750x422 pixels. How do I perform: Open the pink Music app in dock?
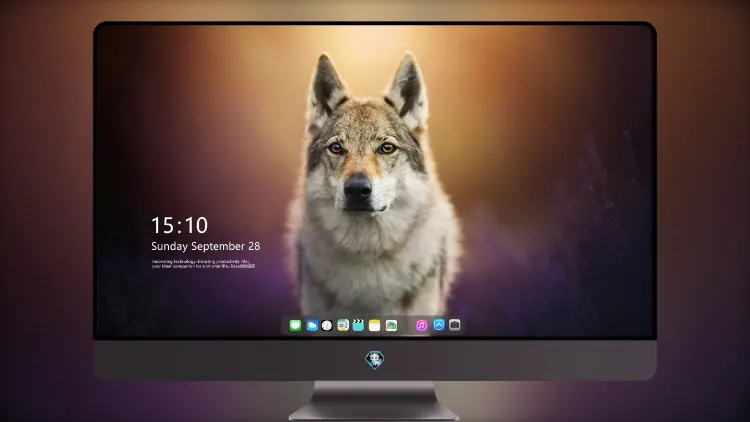tap(421, 325)
